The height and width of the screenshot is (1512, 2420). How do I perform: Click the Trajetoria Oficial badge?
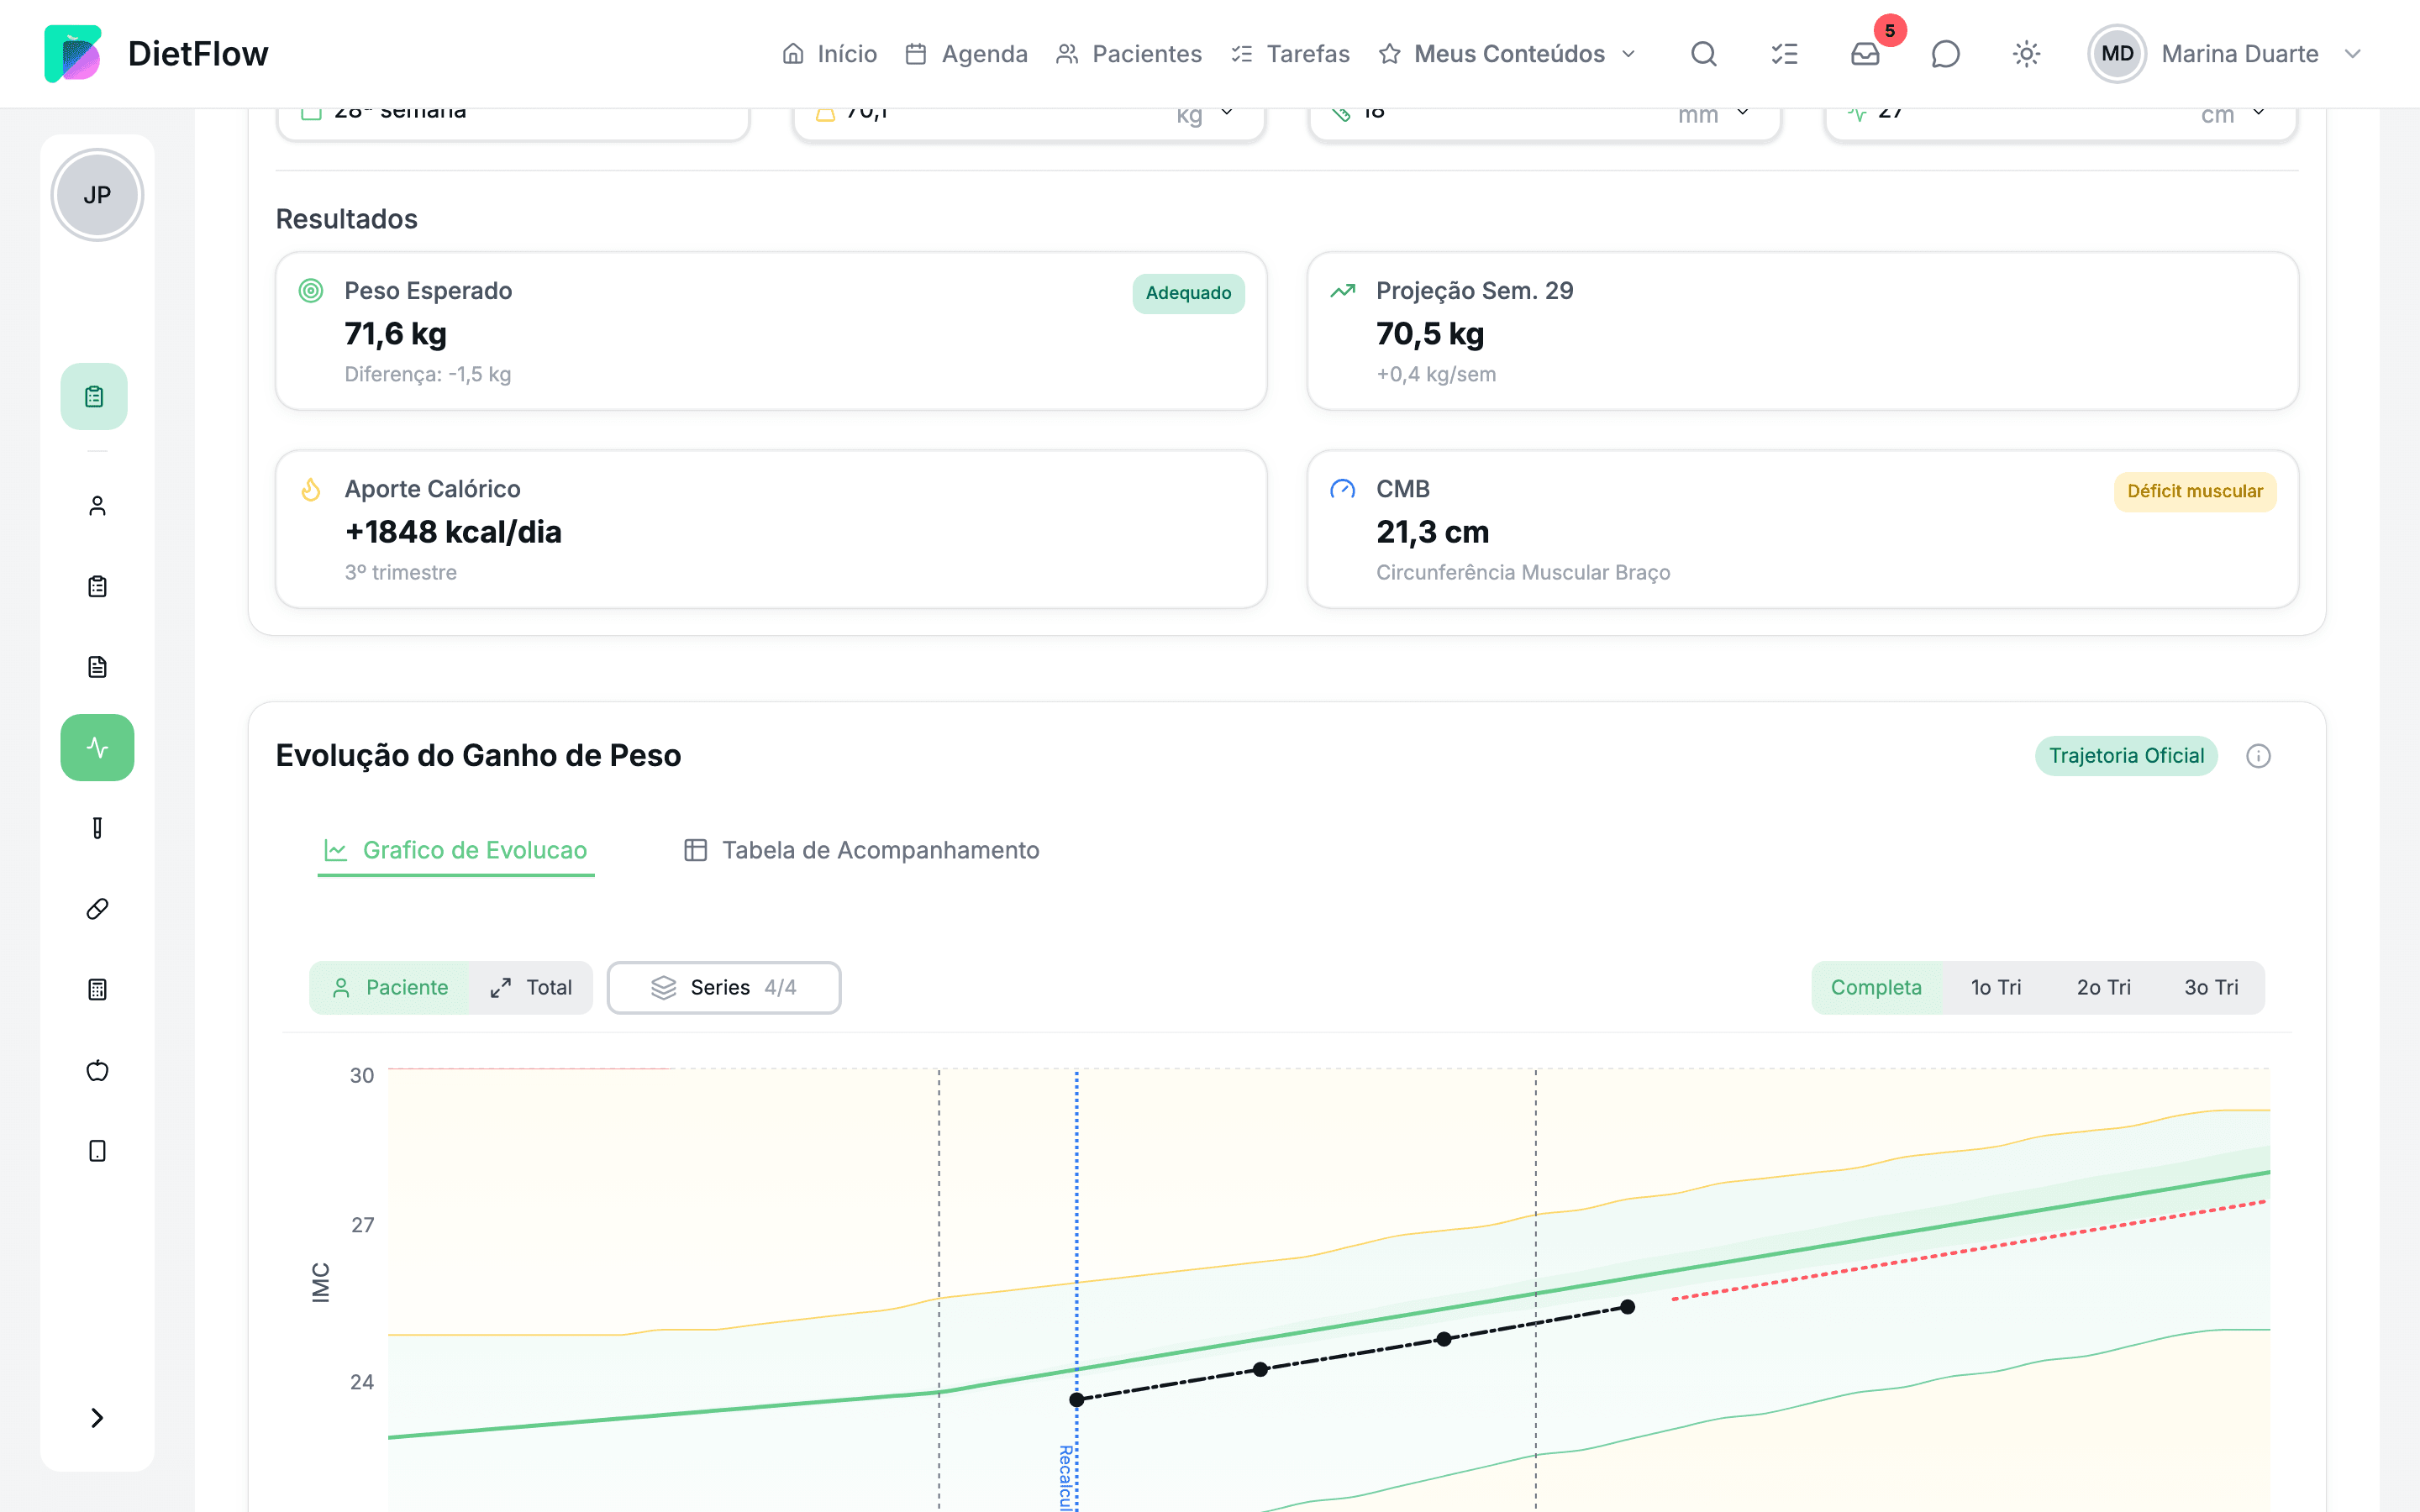(x=2126, y=756)
